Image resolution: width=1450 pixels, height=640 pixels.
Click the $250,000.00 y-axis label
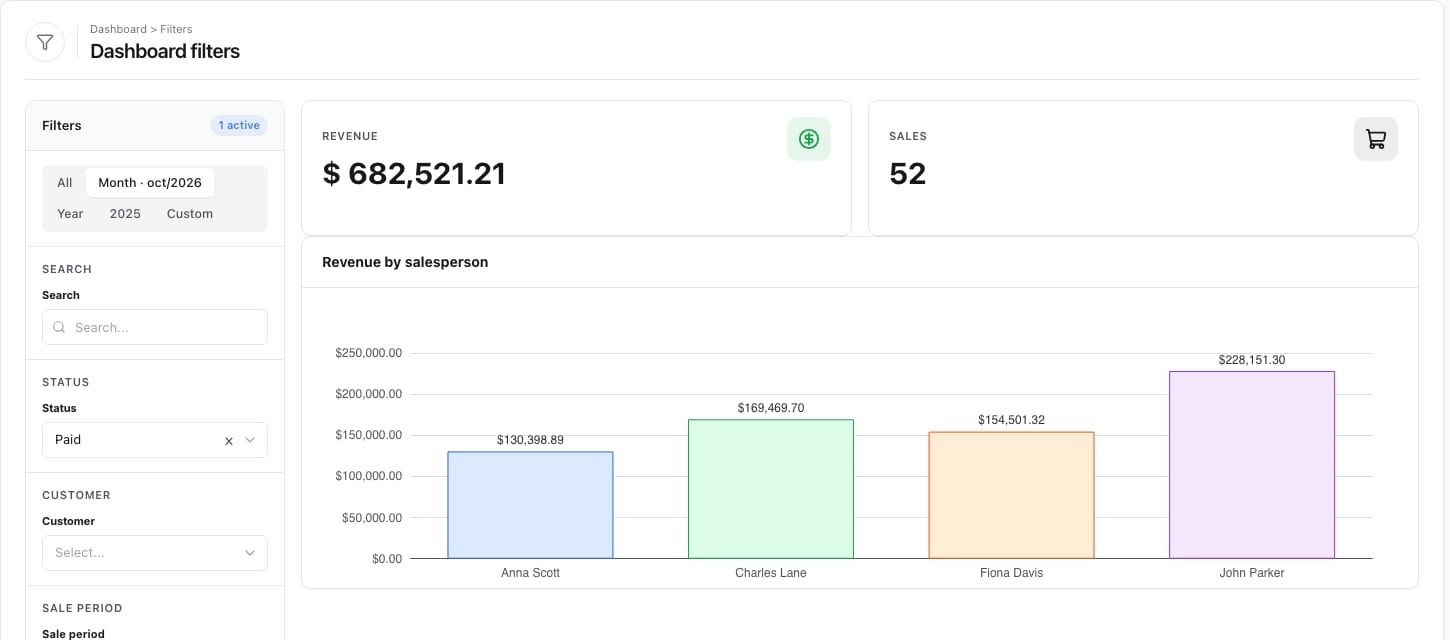[368, 353]
